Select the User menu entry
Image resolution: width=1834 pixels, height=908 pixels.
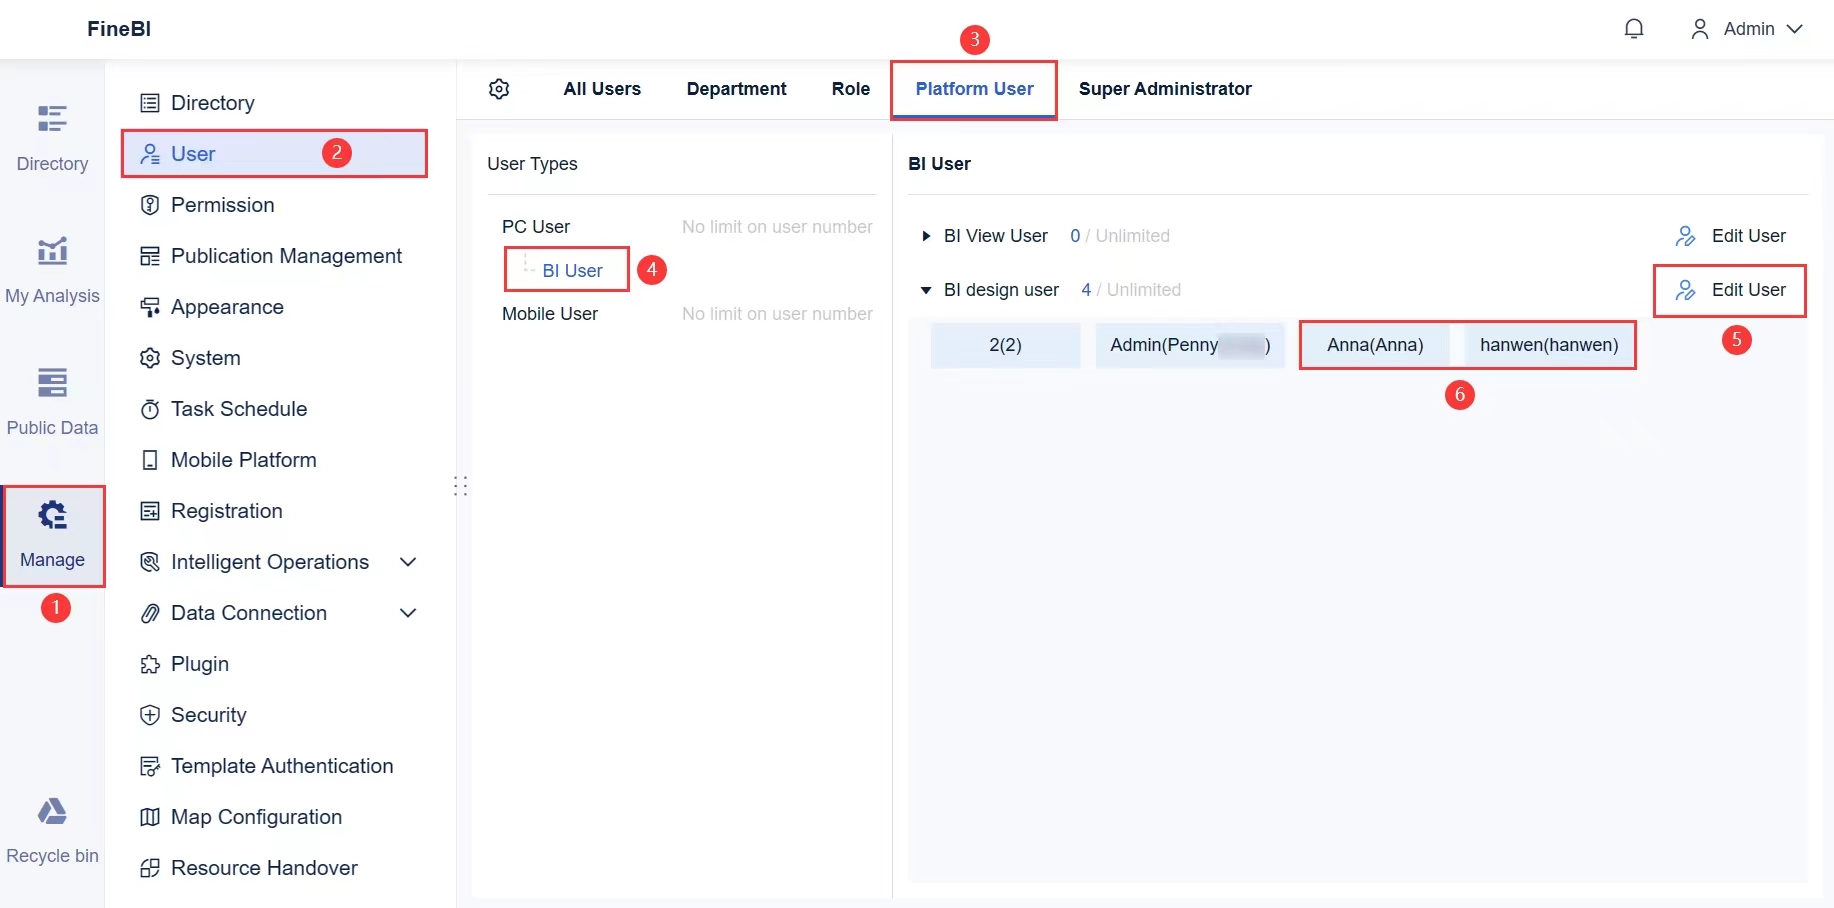coord(192,153)
